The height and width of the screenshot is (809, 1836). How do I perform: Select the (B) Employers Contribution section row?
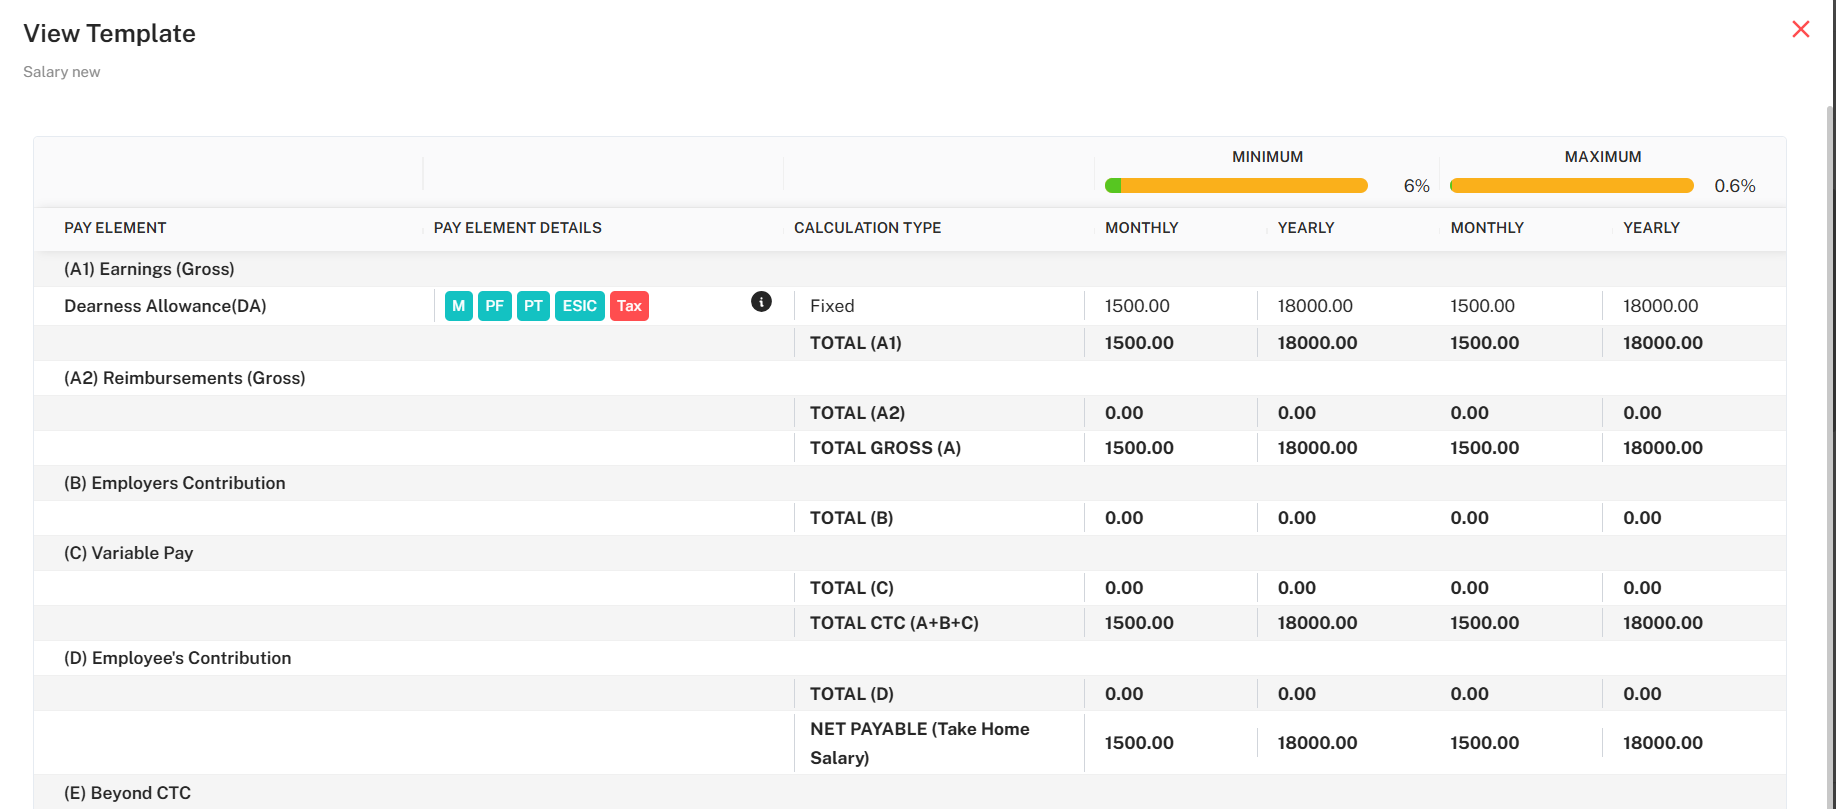[x=174, y=483]
